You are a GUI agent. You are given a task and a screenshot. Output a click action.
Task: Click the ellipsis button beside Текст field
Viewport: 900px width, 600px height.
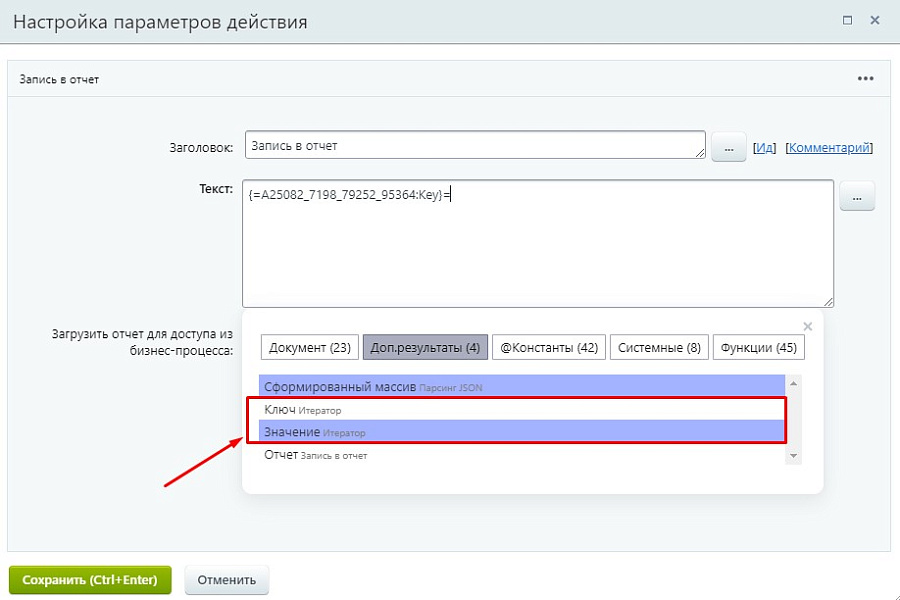(x=857, y=196)
